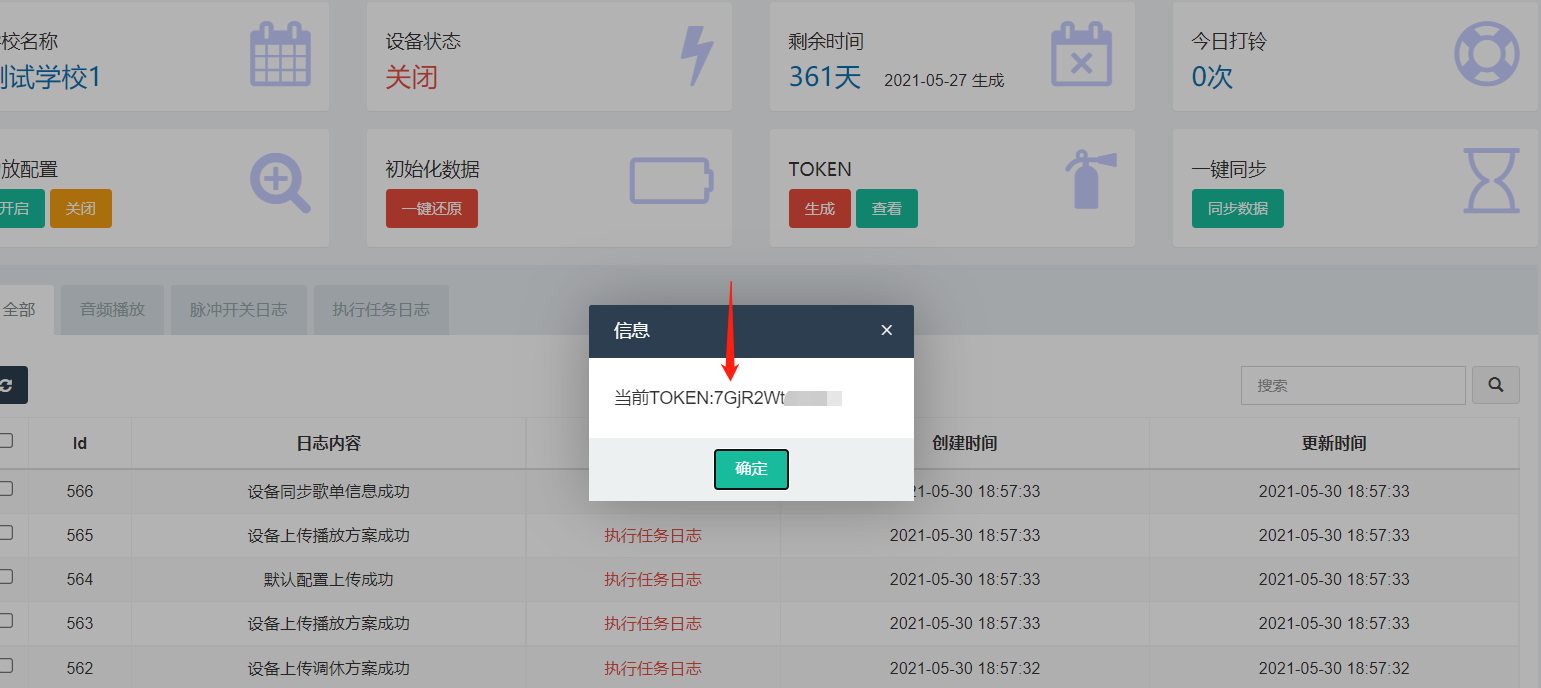Image resolution: width=1541 pixels, height=688 pixels.
Task: Click the hourglass icon on 一键同步 card
Action: tap(1491, 181)
